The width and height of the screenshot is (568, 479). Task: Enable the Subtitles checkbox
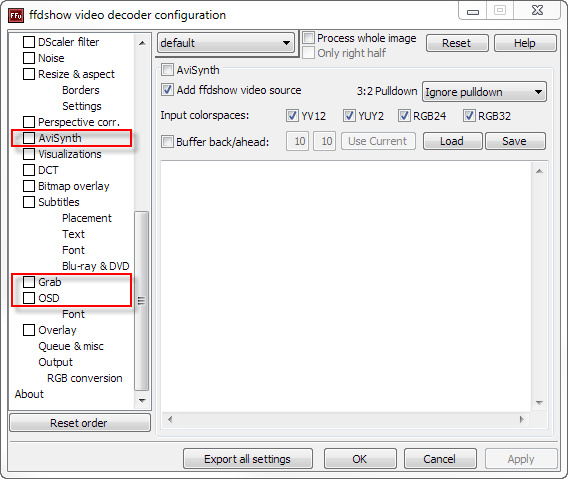pyautogui.click(x=29, y=202)
